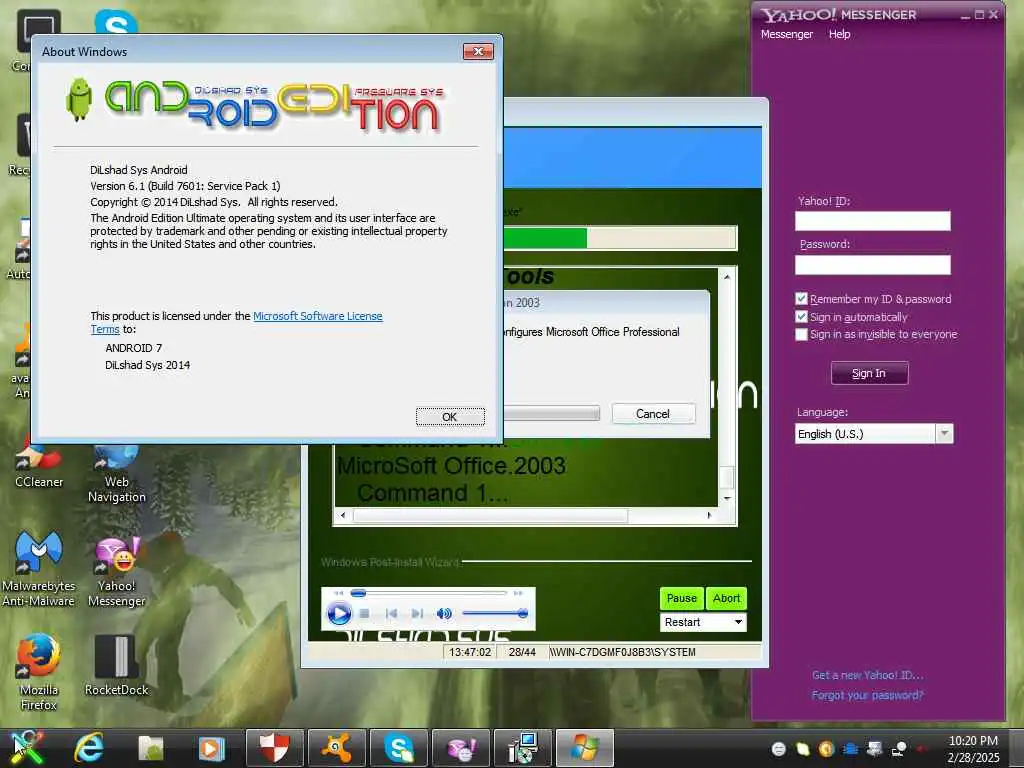Close the About Windows dialog with X

point(478,52)
